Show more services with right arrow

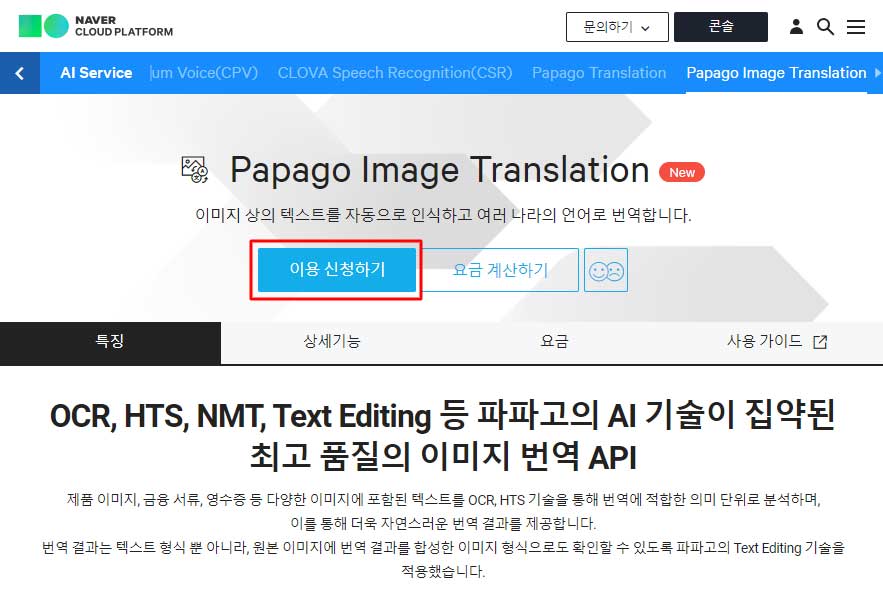pyautogui.click(x=877, y=73)
